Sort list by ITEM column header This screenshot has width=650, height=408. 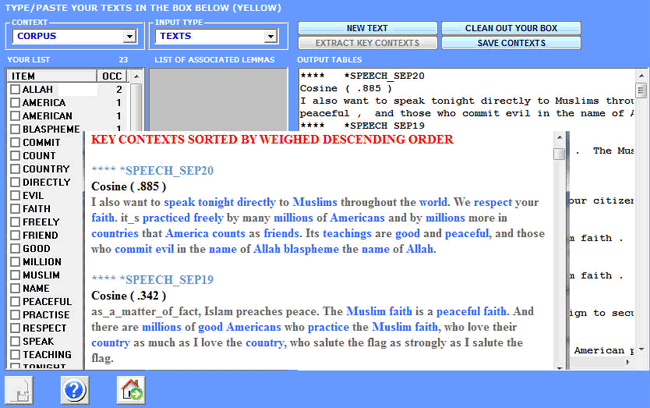pos(52,76)
